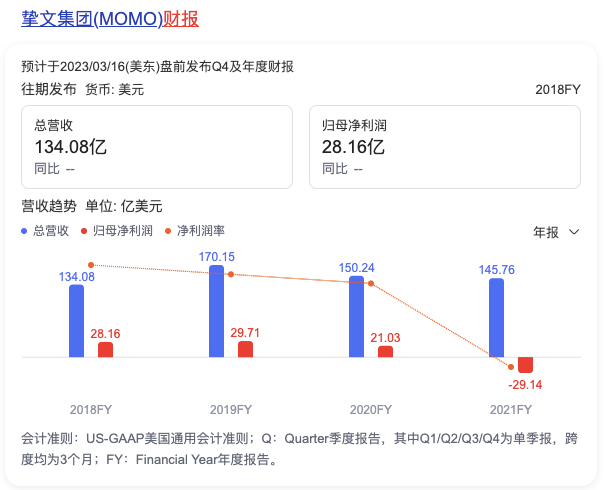Toggle the 归母净利润 legend item
The width and height of the screenshot is (604, 490).
[117, 231]
